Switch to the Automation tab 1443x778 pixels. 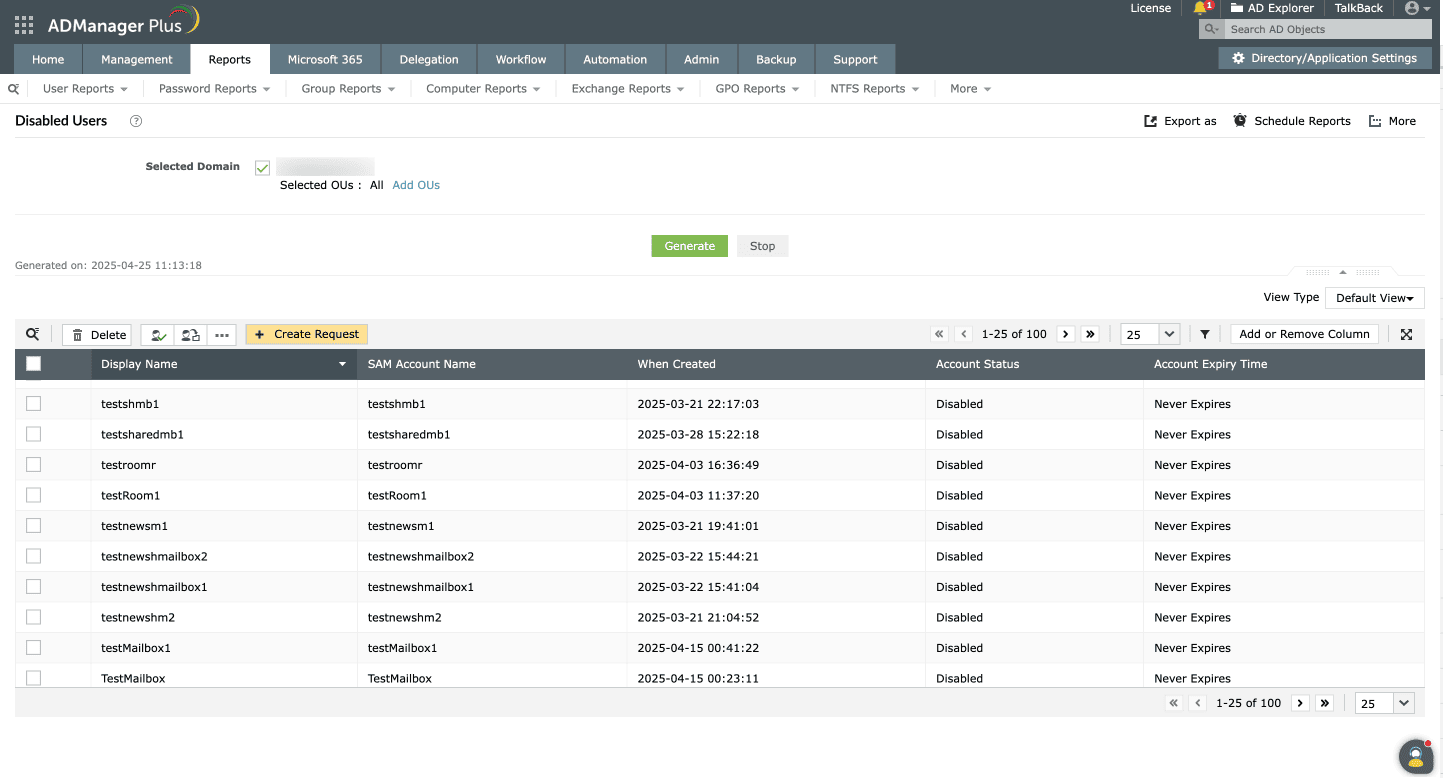pos(614,59)
